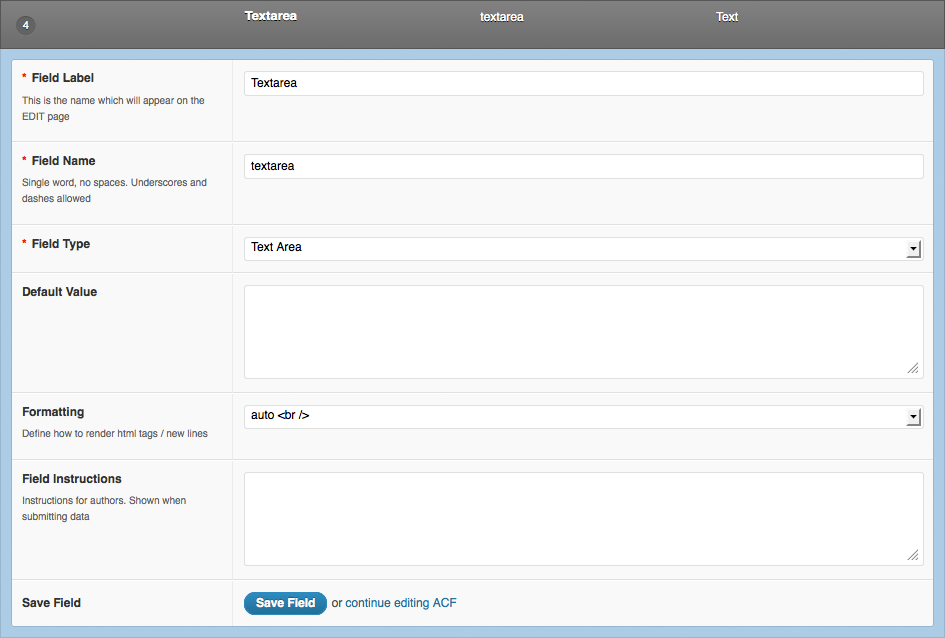Viewport: 945px width, 638px height.
Task: Focus the Field Name text input
Action: pyautogui.click(x=583, y=167)
